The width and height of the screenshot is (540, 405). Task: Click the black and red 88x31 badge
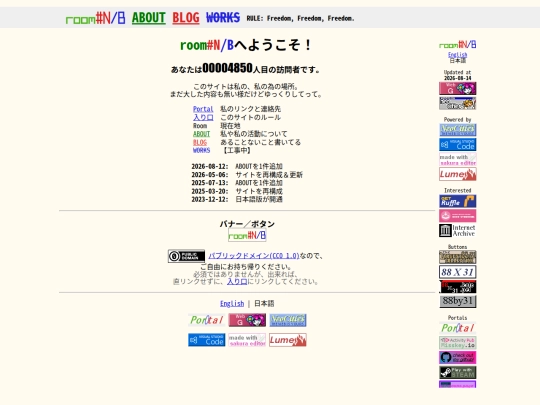[458, 287]
